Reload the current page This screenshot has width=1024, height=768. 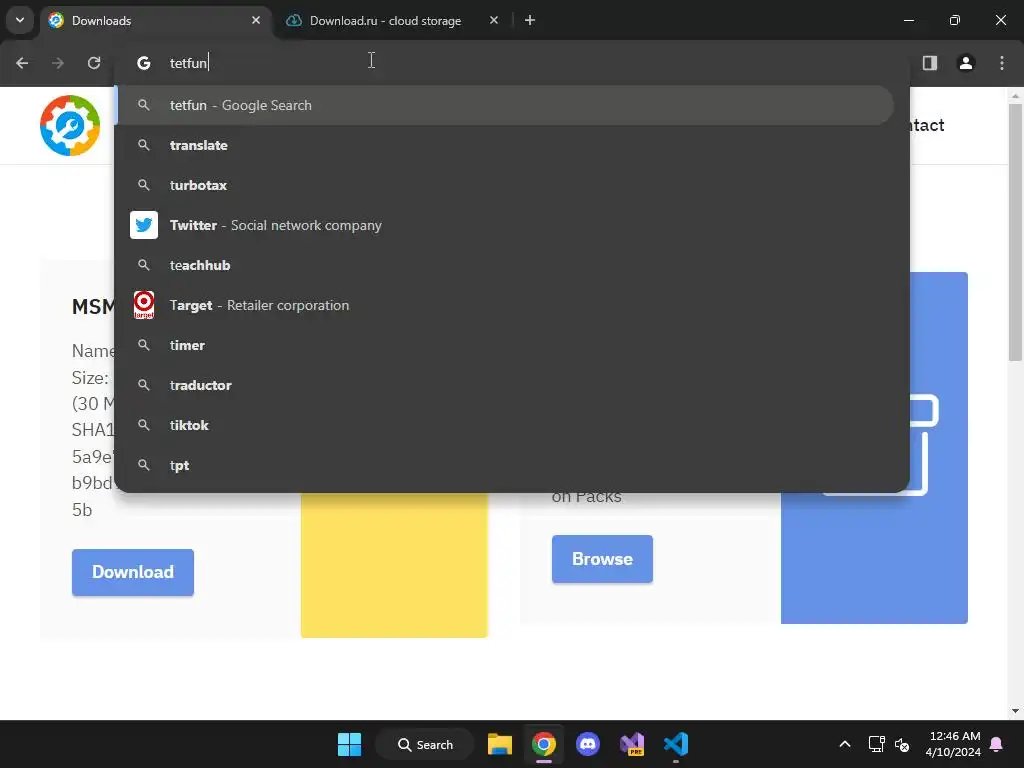(94, 63)
